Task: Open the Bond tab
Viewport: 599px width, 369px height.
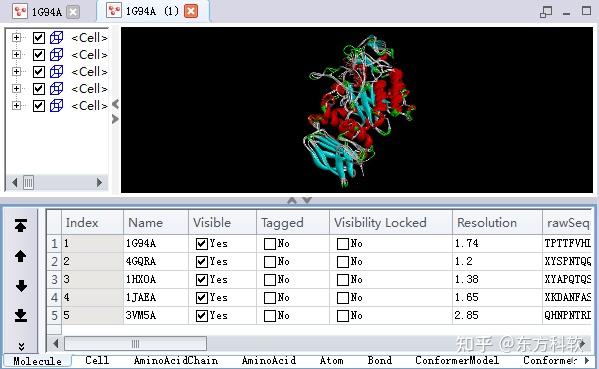Action: (x=380, y=360)
